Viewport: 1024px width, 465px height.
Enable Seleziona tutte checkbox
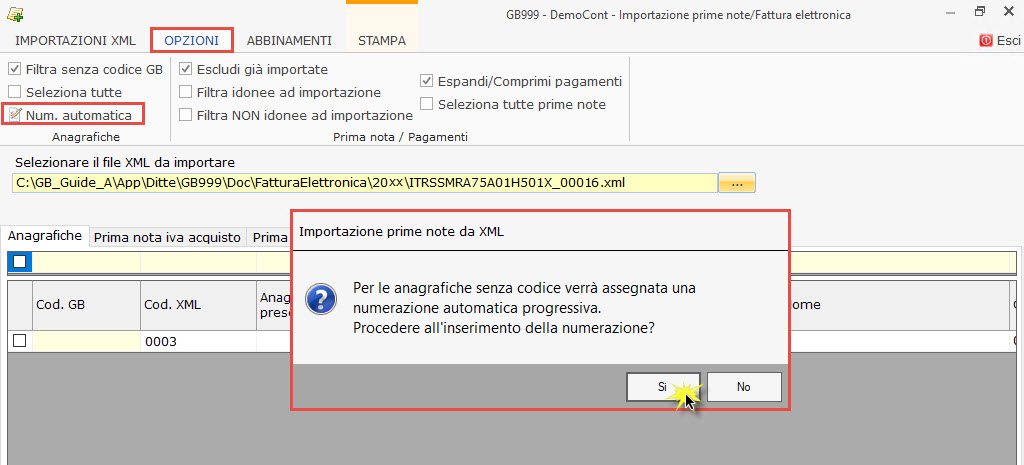click(14, 92)
